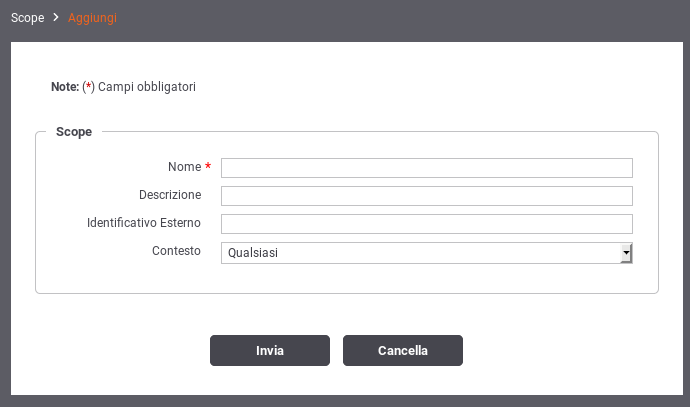Click the Nome field label
The image size is (690, 407).
click(184, 167)
